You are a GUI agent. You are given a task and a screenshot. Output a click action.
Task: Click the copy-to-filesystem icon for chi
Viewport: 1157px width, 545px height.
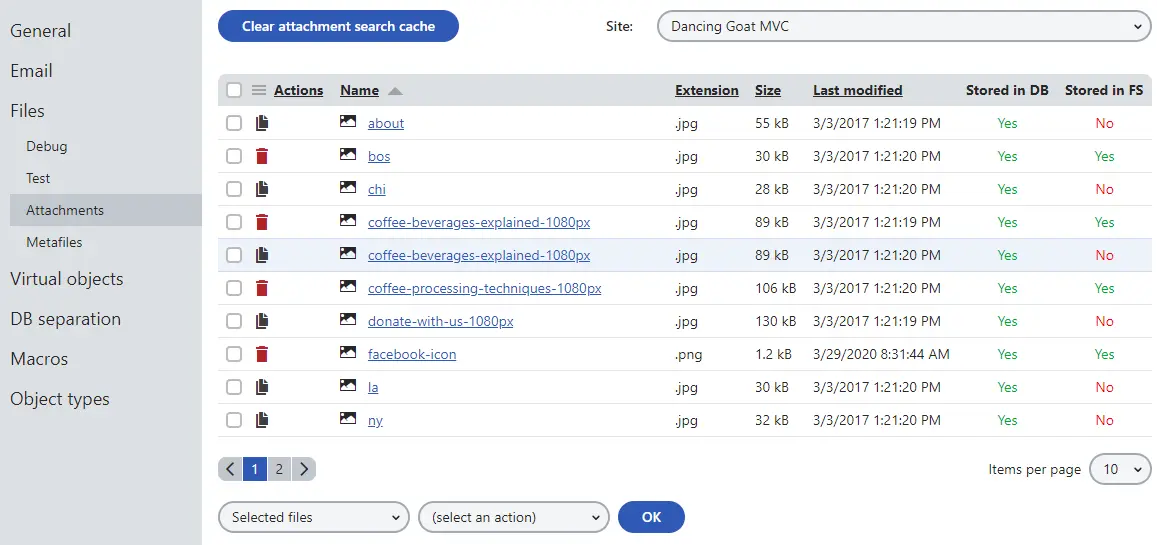pos(262,189)
